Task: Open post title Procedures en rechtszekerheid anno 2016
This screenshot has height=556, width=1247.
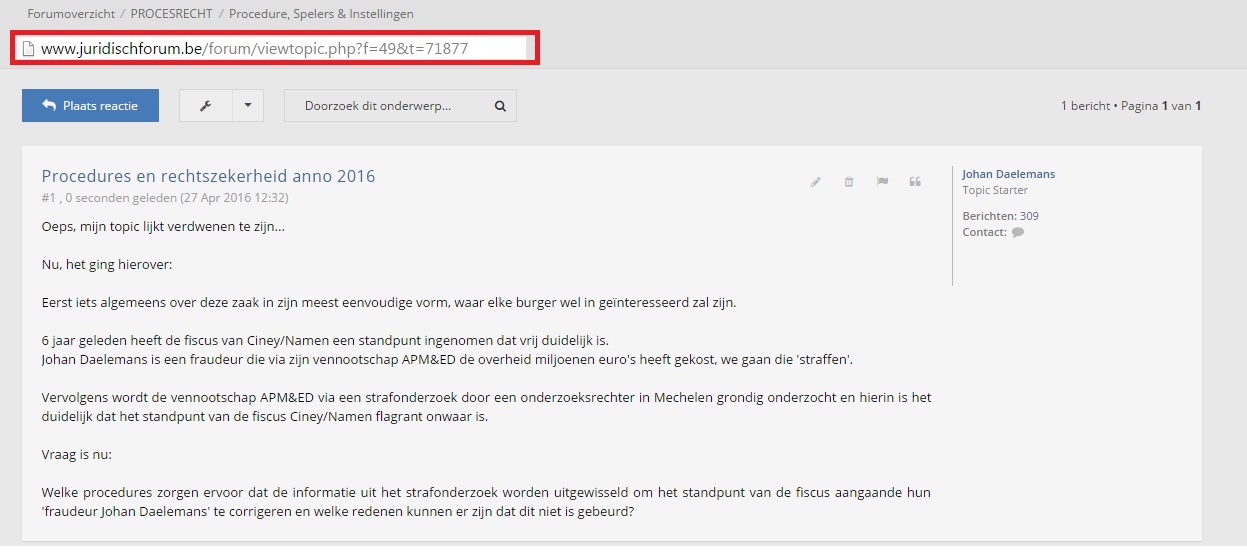Action: [208, 176]
